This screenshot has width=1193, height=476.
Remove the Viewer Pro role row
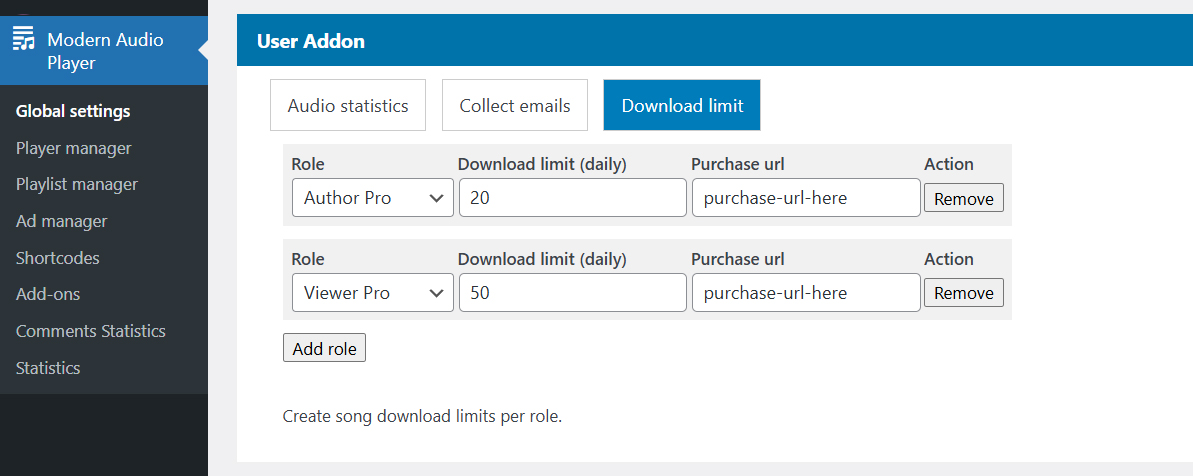tap(963, 293)
